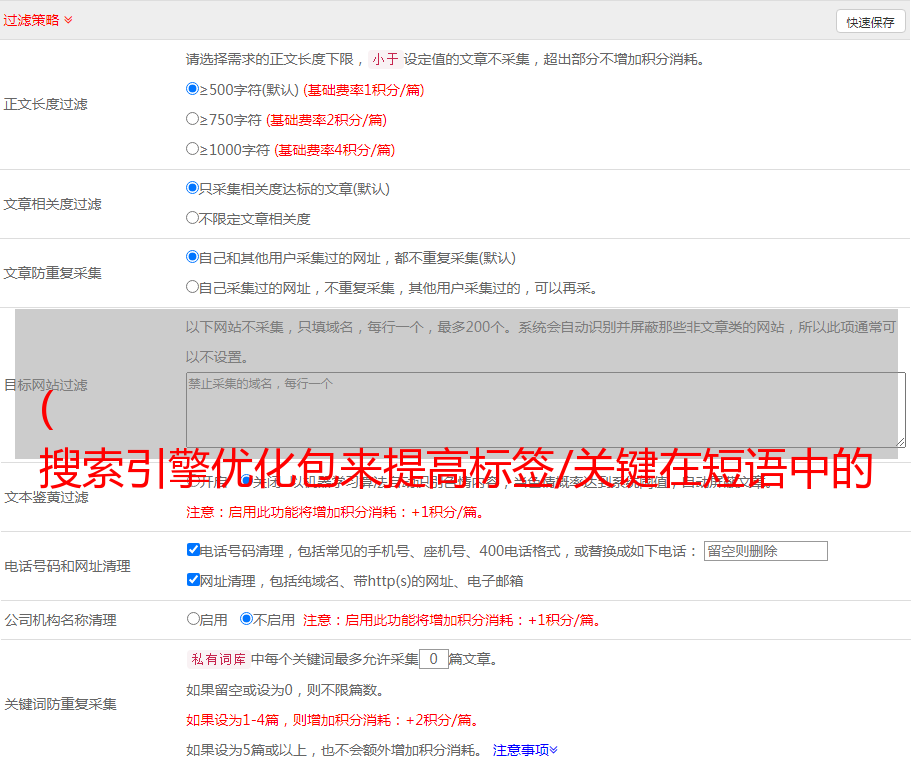
Task: Click the 公司机构名称清理 label
Action: 60,620
